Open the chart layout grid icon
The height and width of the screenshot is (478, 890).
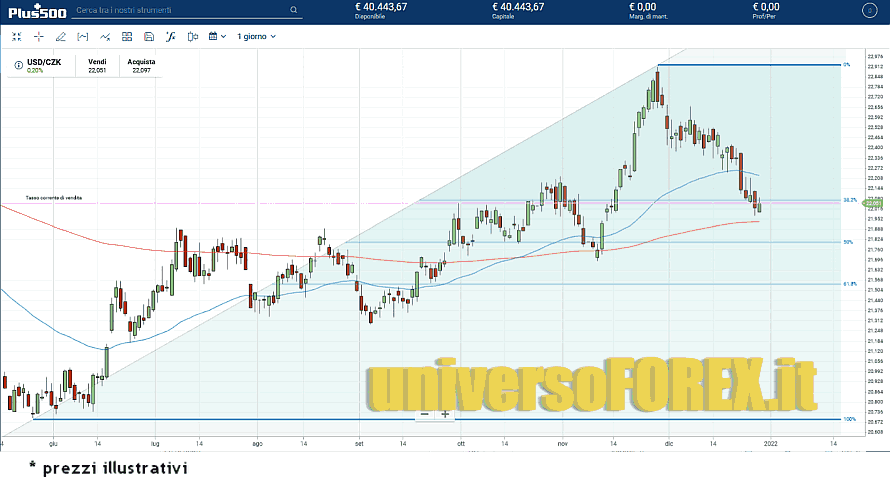pyautogui.click(x=127, y=36)
